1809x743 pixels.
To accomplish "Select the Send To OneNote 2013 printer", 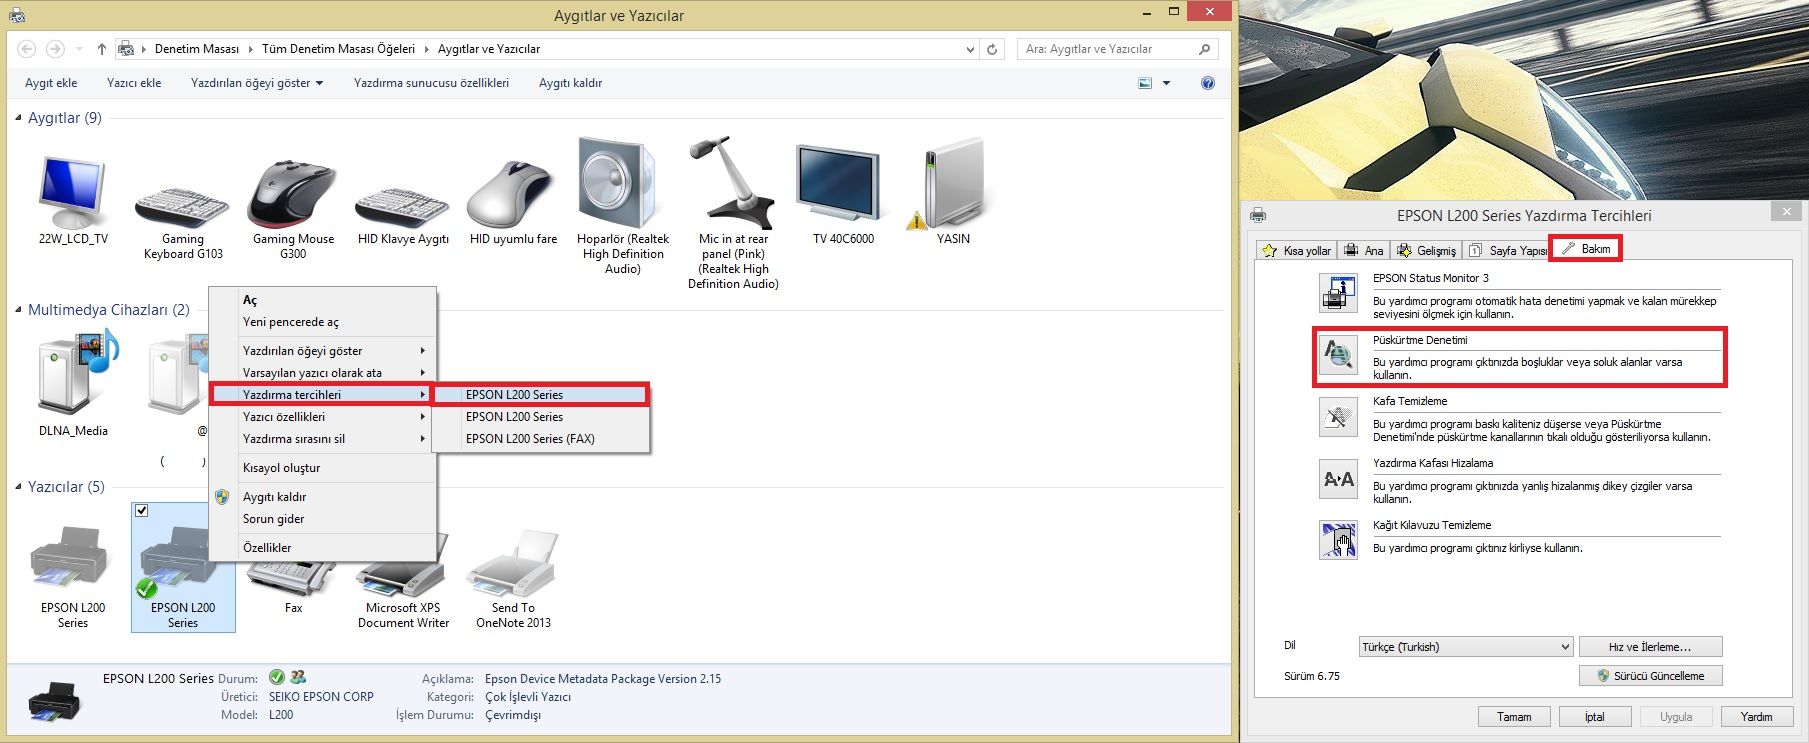I will (x=513, y=565).
